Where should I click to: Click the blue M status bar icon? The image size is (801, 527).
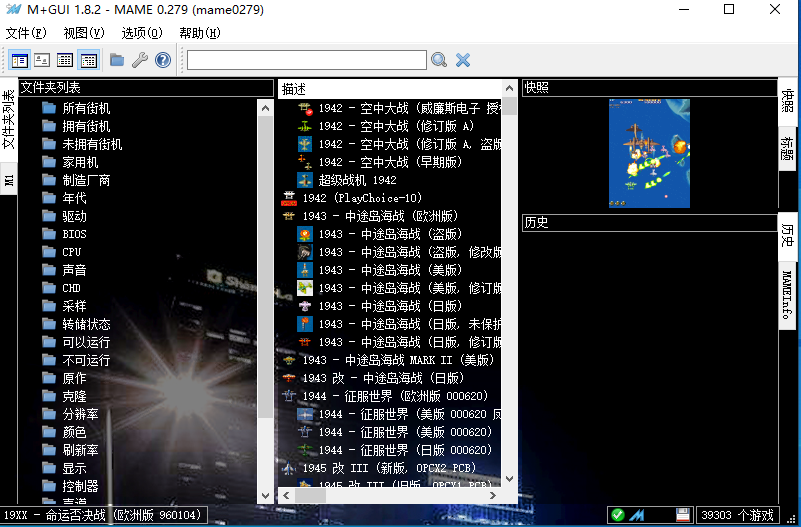637,515
